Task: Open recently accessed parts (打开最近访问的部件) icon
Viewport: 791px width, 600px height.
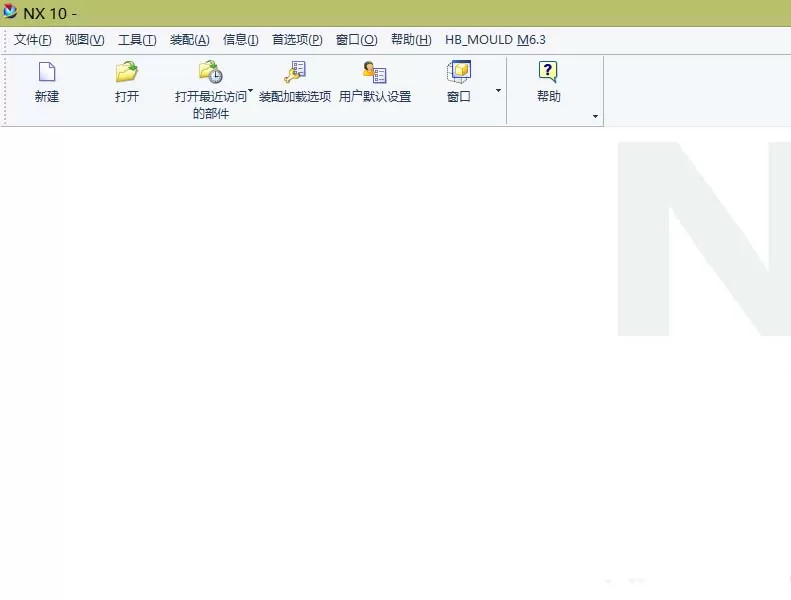Action: point(210,72)
